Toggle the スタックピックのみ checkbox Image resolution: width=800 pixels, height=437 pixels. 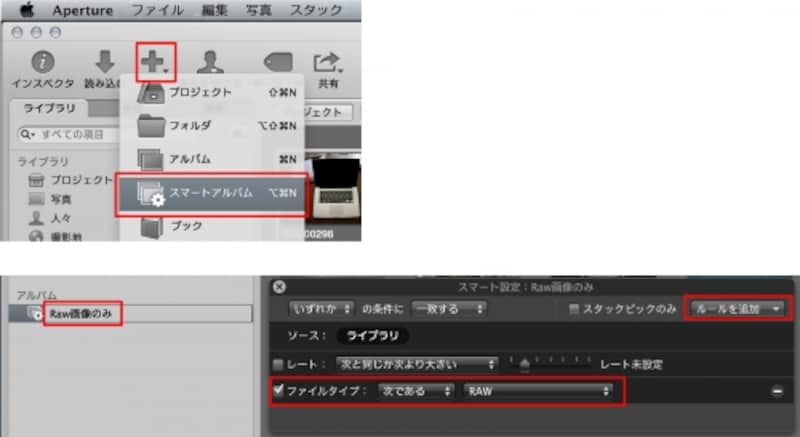(x=574, y=309)
